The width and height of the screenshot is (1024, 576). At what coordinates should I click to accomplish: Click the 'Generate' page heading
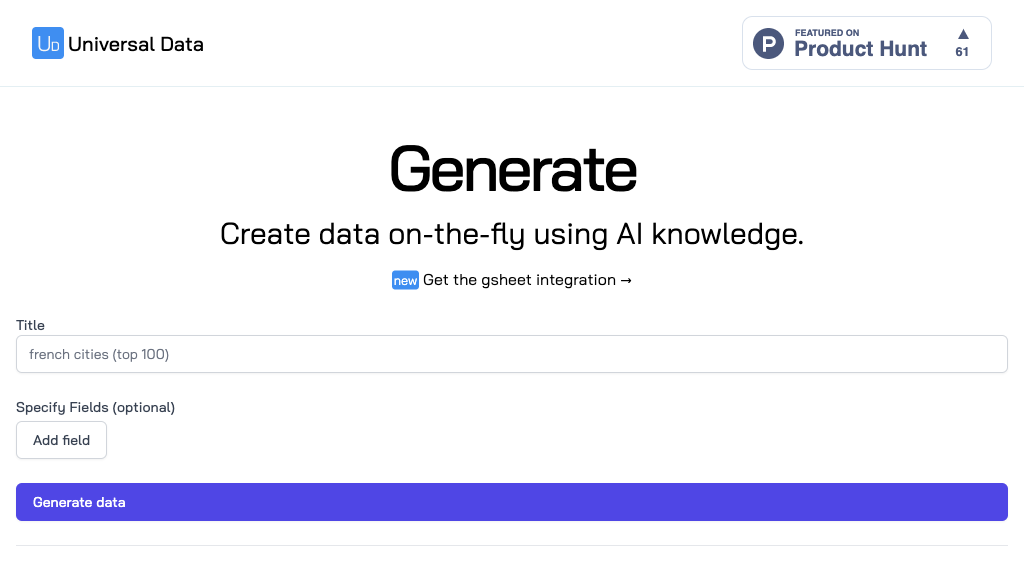(512, 168)
